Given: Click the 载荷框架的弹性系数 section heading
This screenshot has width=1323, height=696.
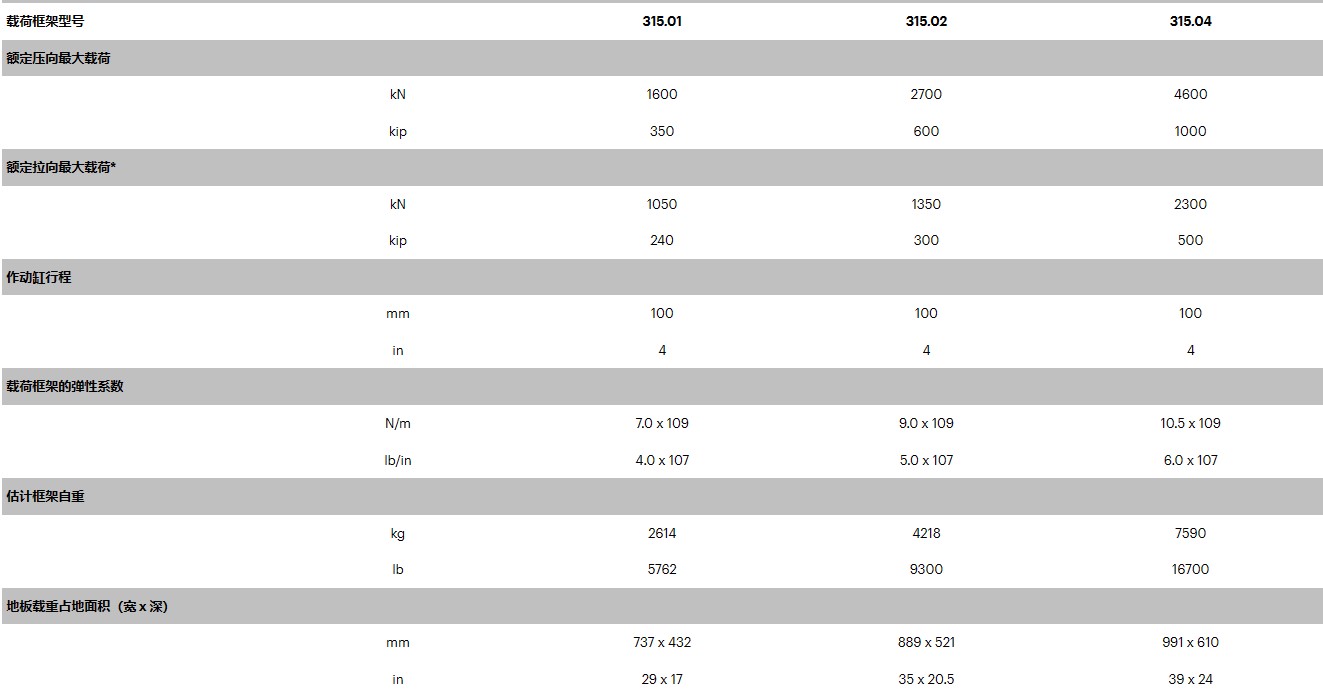Looking at the screenshot, I should [x=65, y=386].
